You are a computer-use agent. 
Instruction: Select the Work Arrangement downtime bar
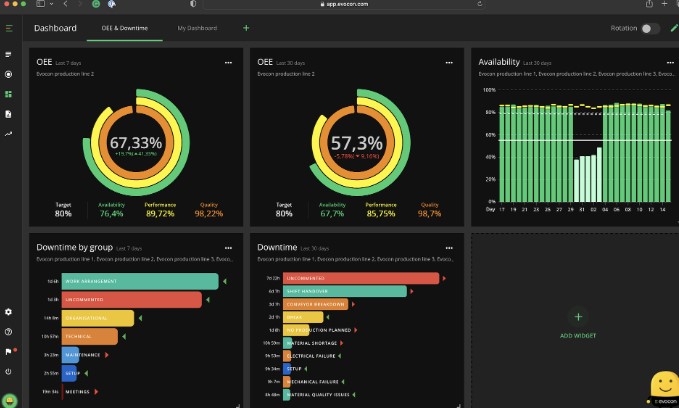(140, 283)
